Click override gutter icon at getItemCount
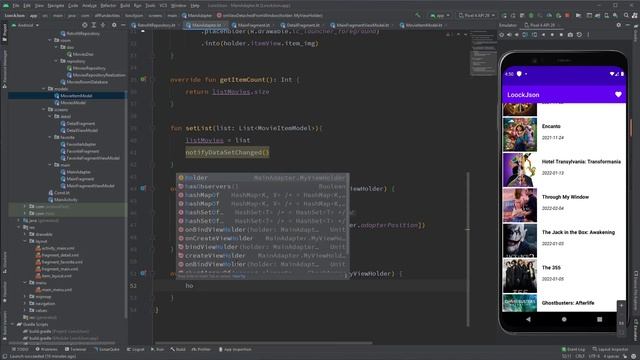The height and width of the screenshot is (360, 640). point(143,79)
